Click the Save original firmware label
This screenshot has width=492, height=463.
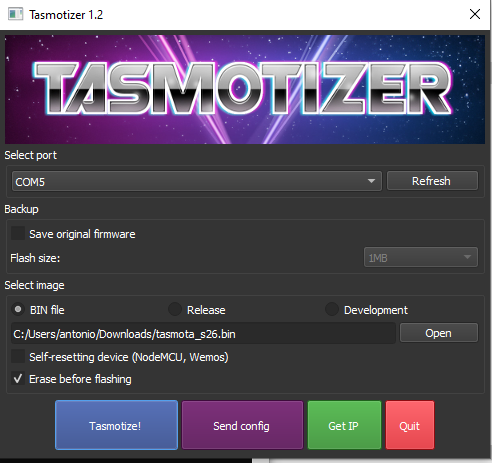82,234
